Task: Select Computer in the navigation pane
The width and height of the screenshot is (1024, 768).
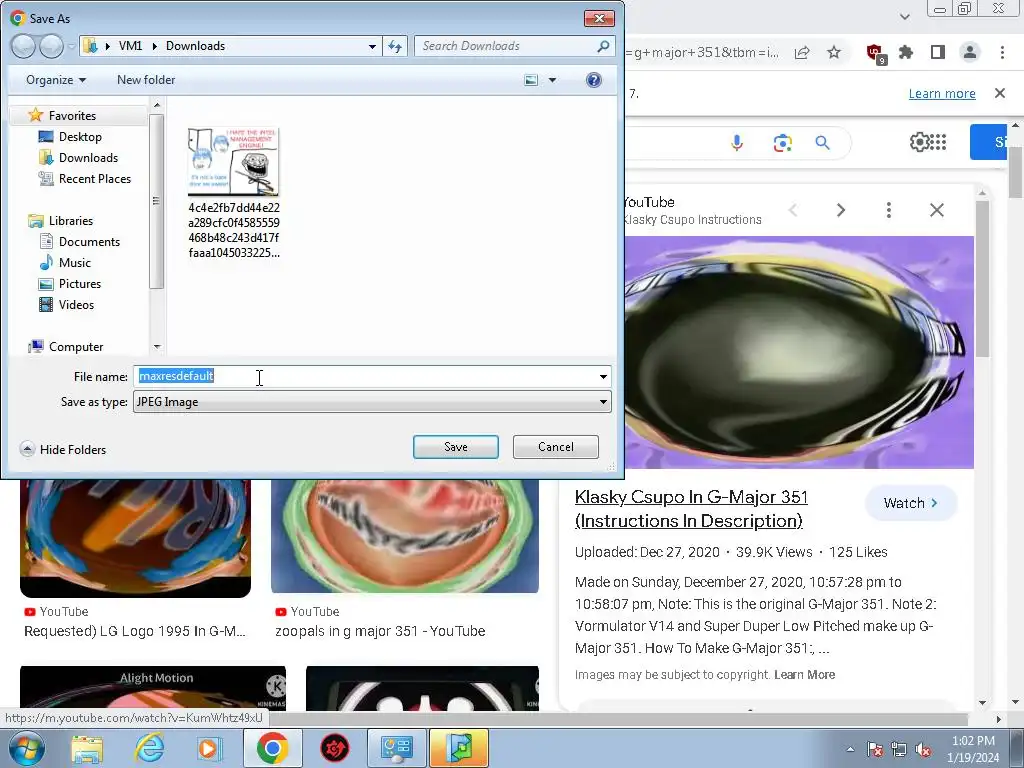Action: point(76,347)
